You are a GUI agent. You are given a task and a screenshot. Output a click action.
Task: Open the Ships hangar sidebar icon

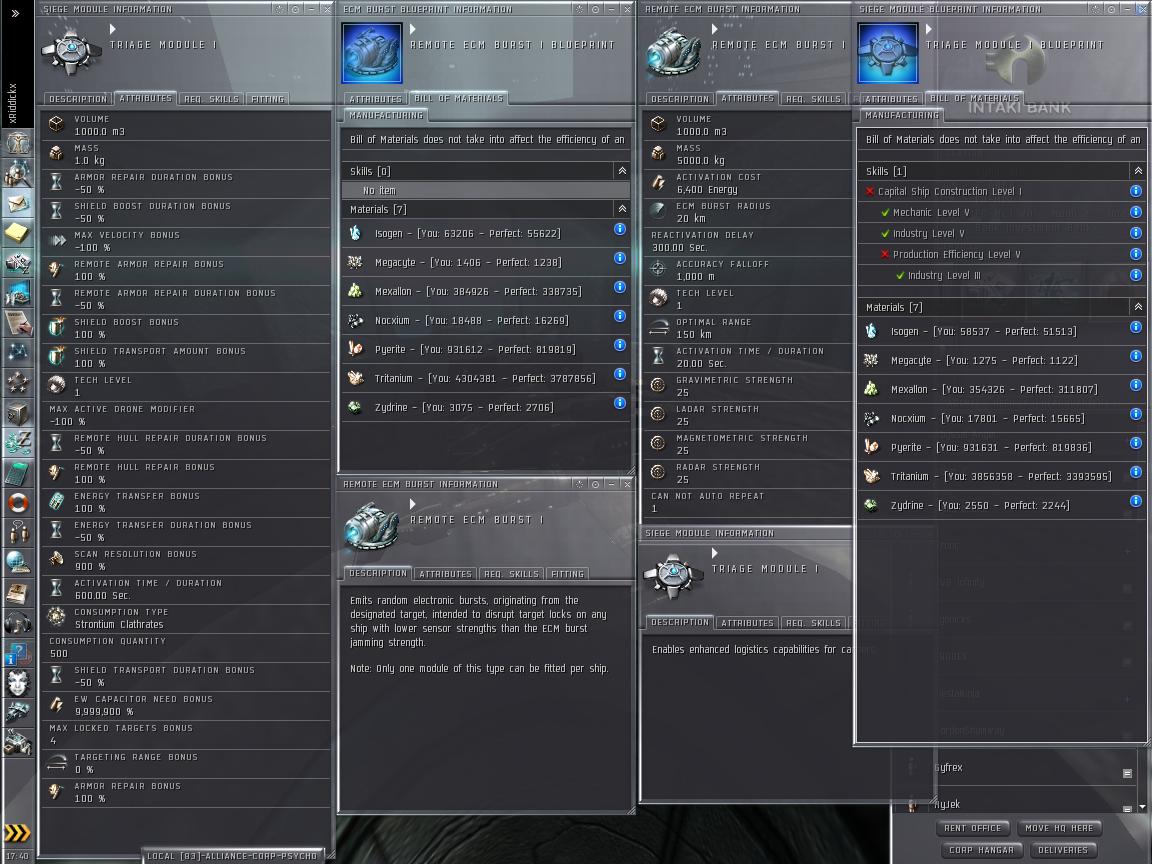18,713
